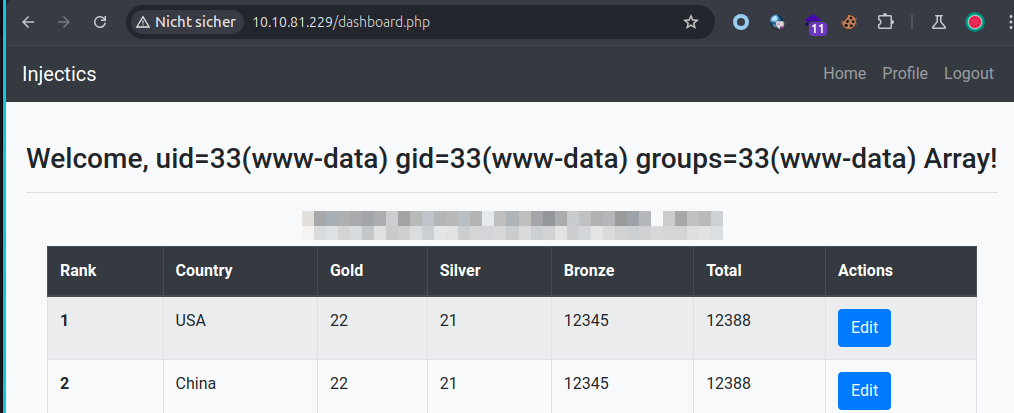Screen dimensions: 1014x413
Task: Click the browser back arrow
Action: click(28, 22)
